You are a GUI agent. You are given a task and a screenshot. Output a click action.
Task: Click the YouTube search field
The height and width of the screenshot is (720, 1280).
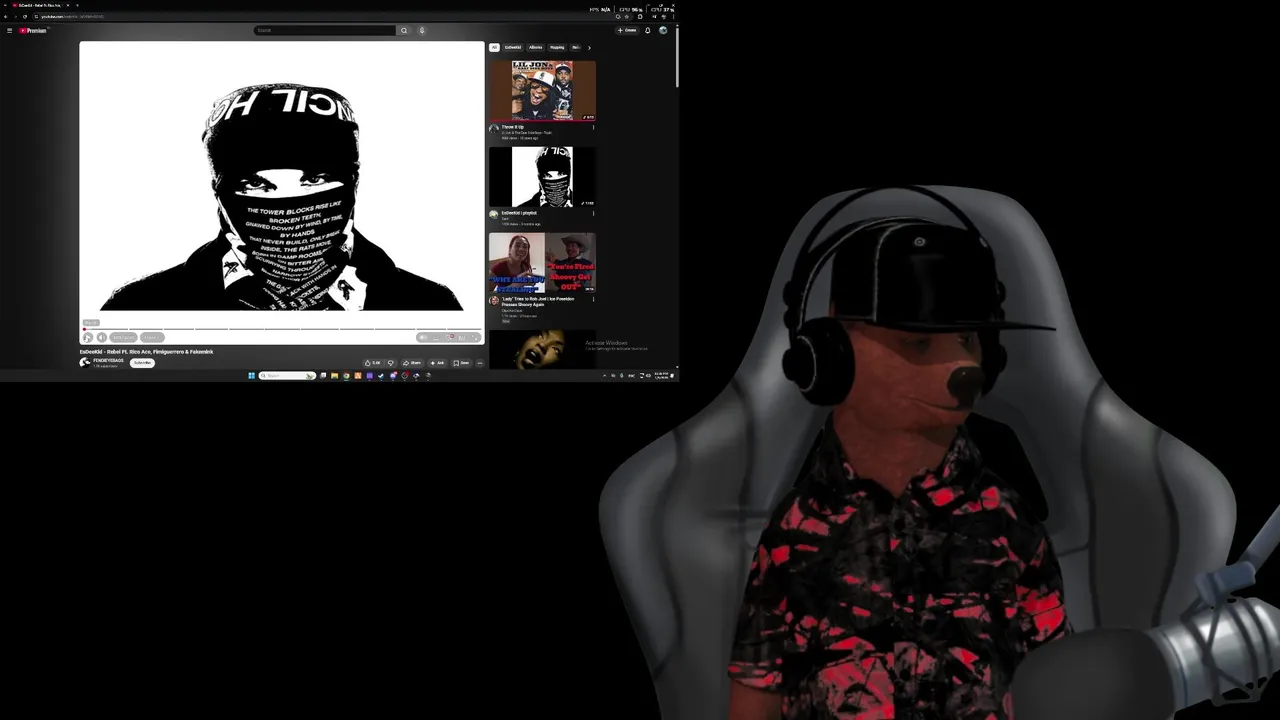325,30
